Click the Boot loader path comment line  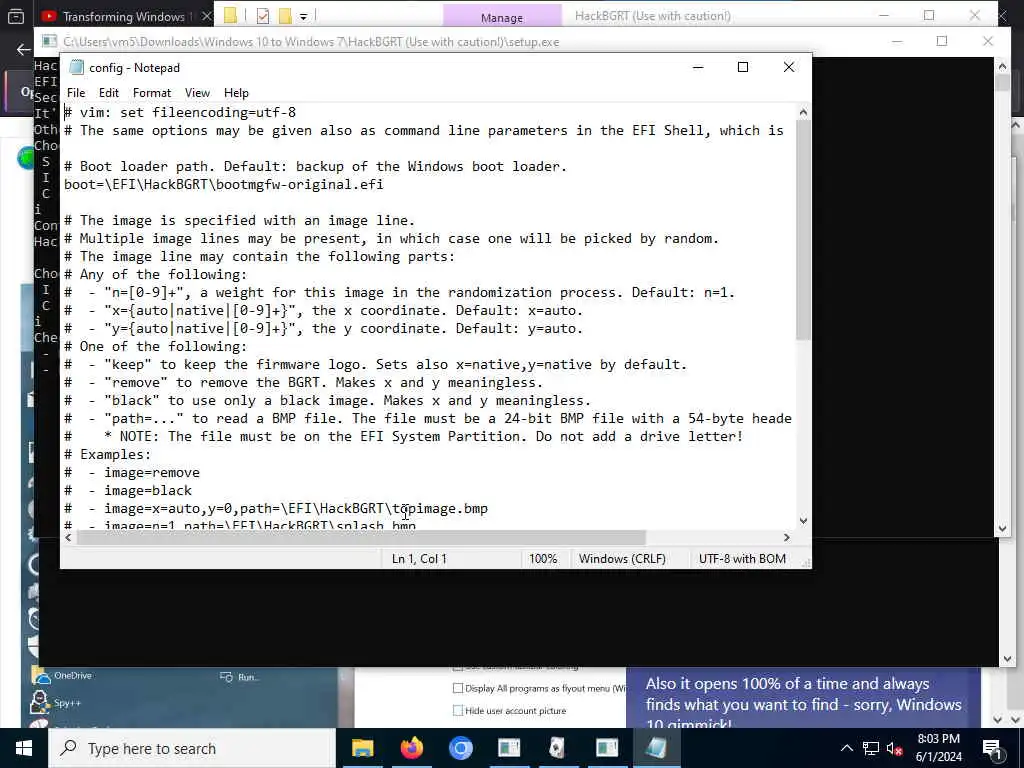(x=315, y=167)
